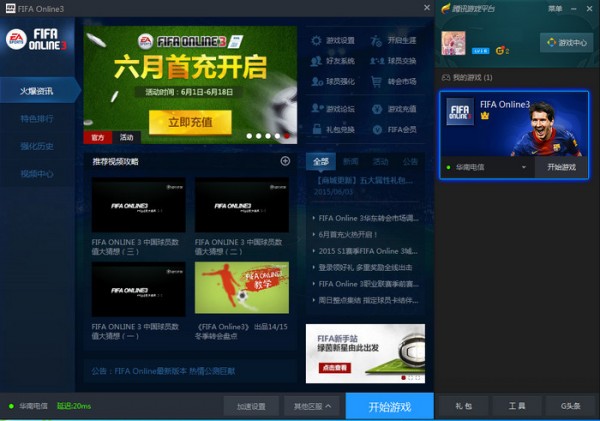The image size is (600, 421).
Task: Click the user avatar in Tencent platform panel
Action: (453, 43)
